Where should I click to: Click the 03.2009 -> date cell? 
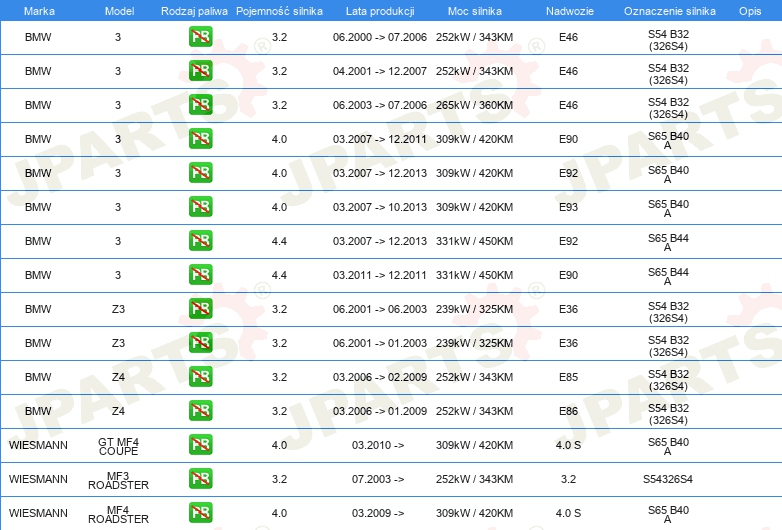pos(378,513)
